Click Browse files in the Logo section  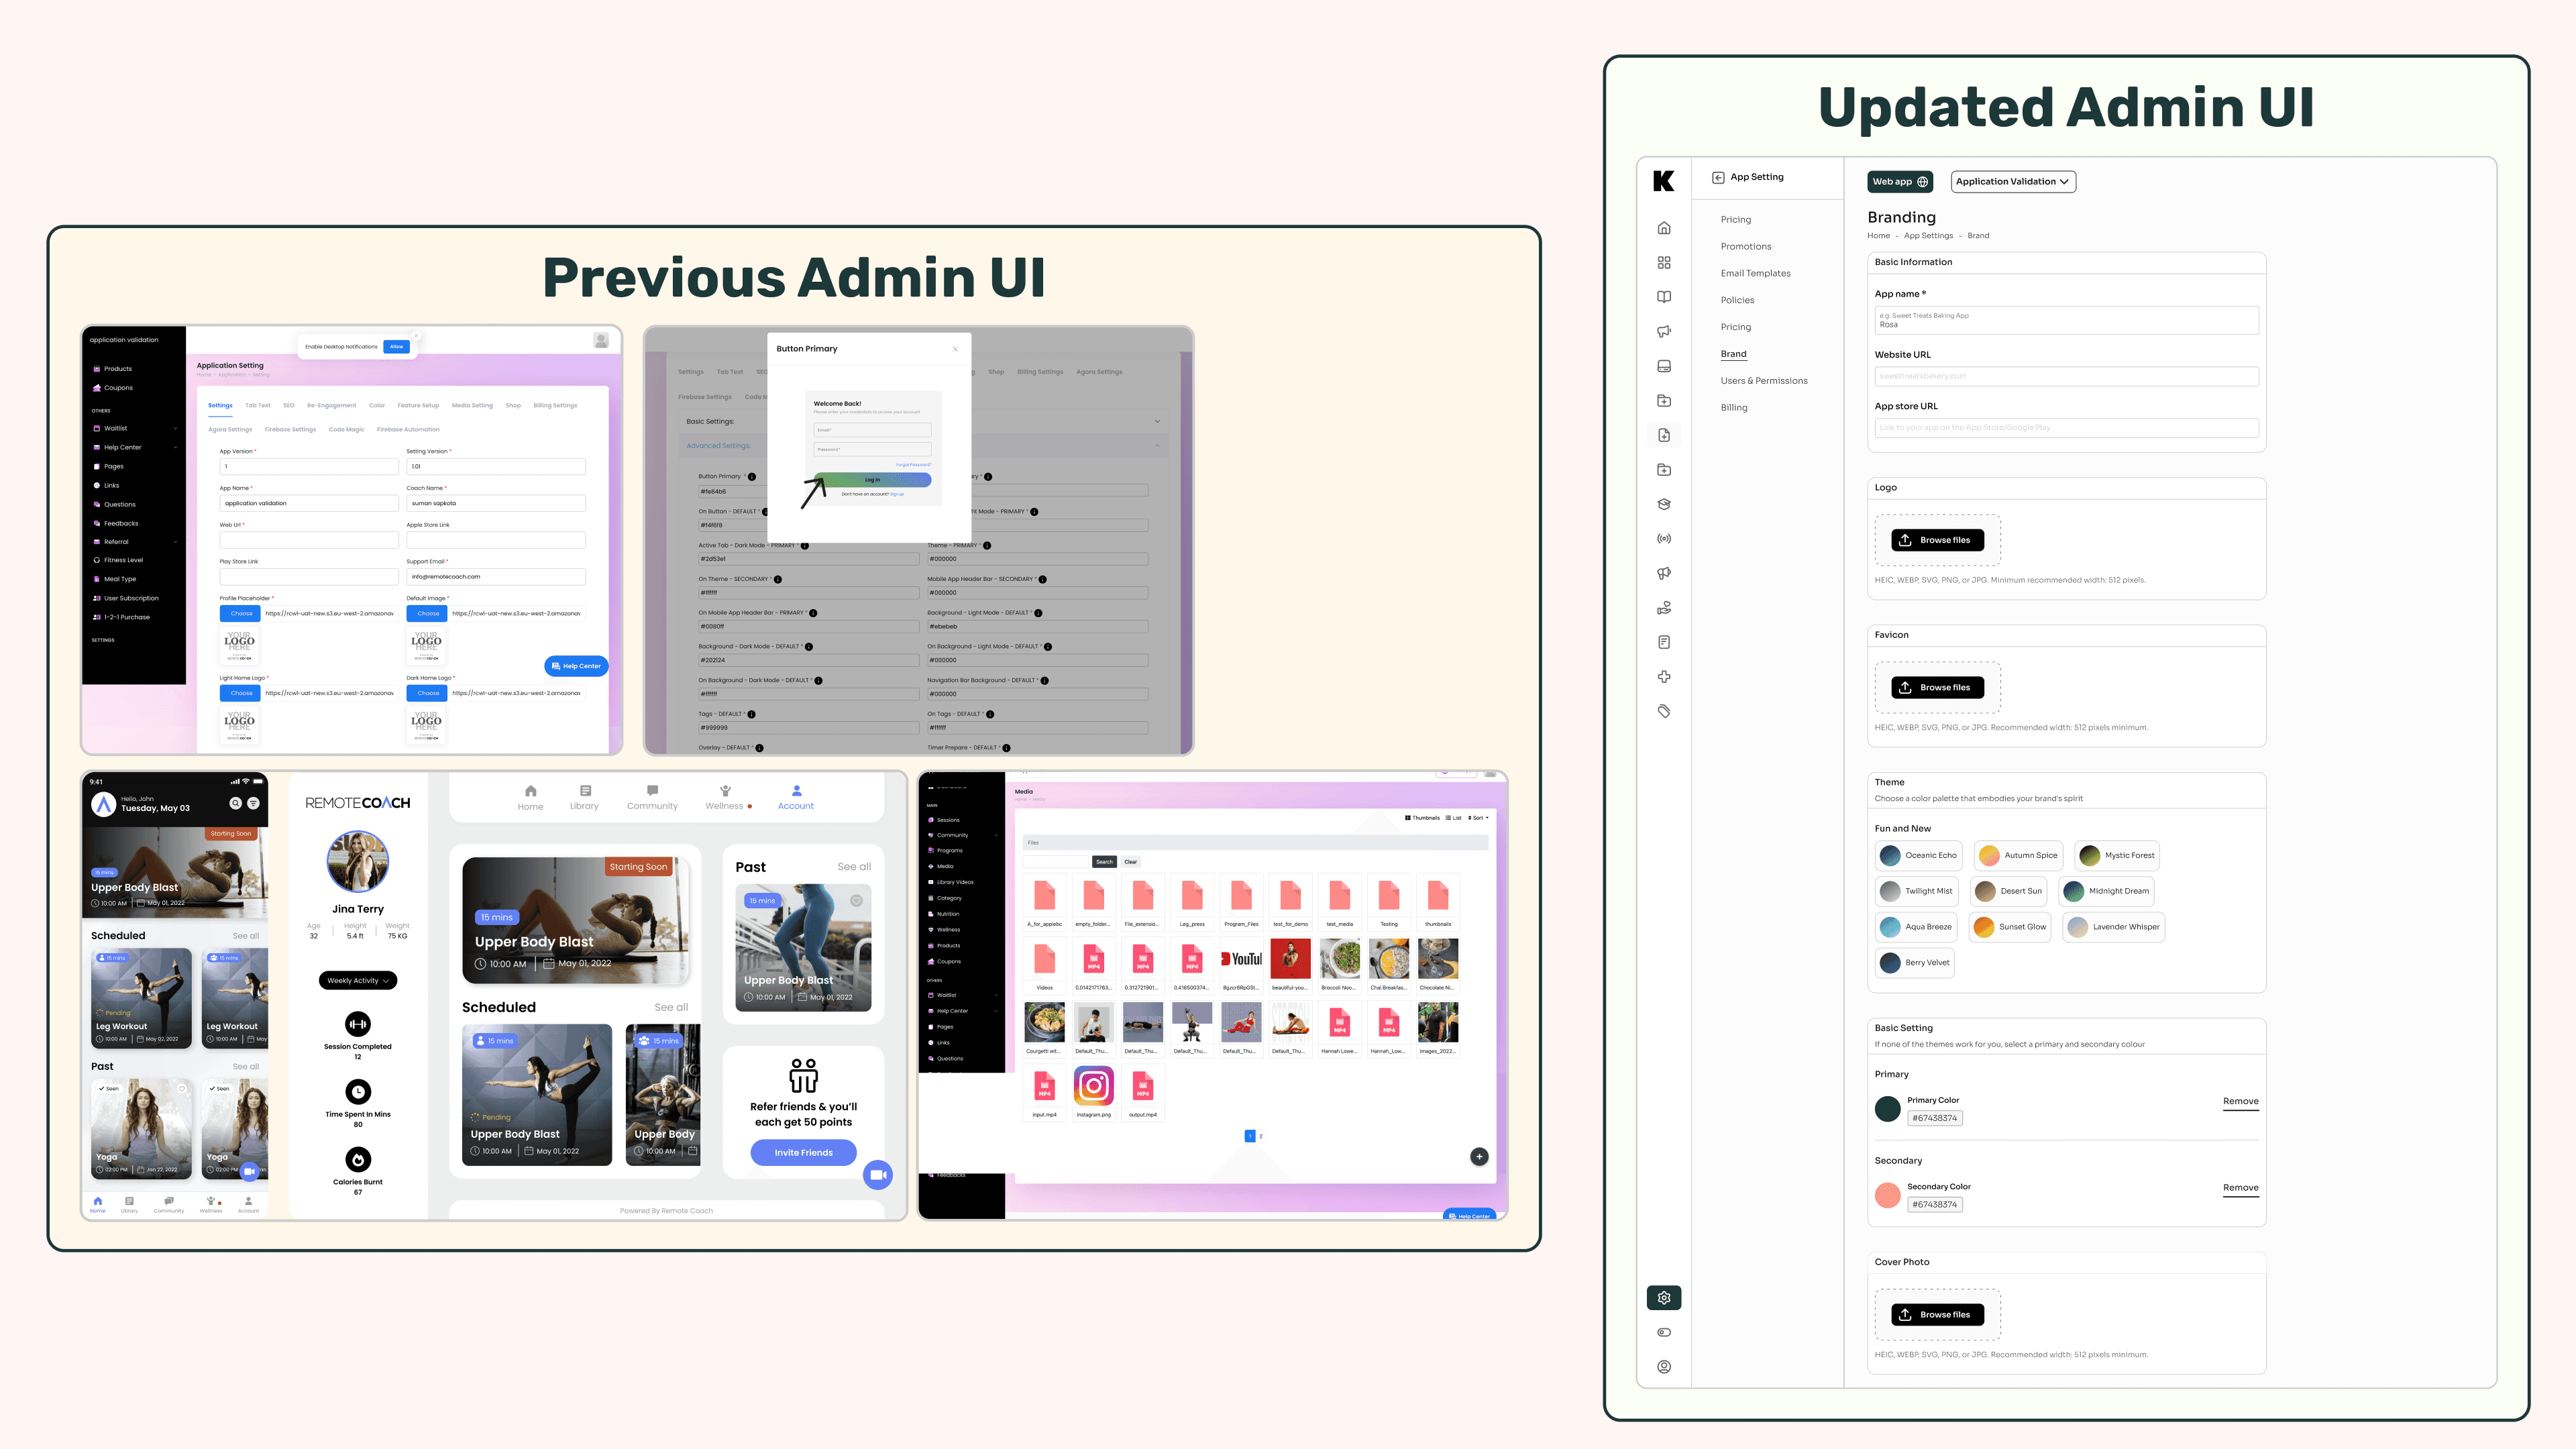[1937, 540]
